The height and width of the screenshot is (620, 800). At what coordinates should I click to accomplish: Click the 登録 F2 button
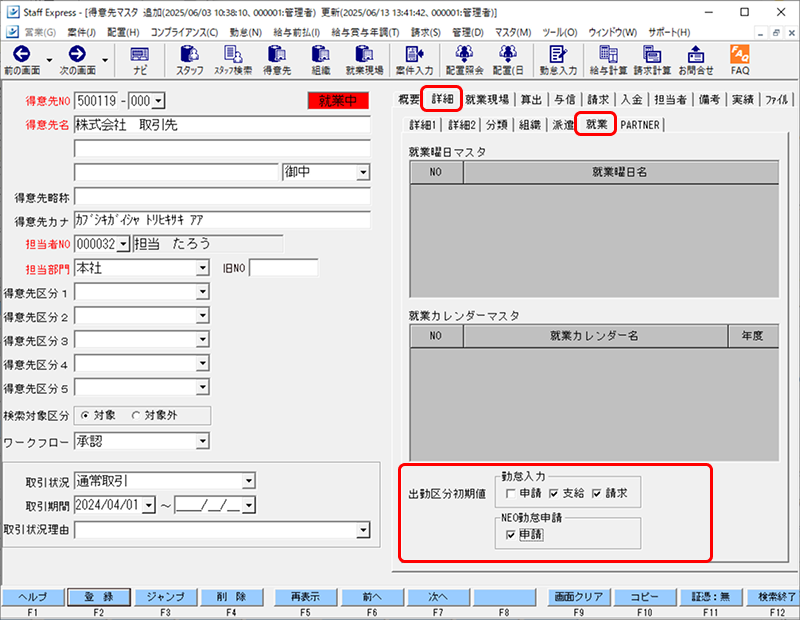point(99,597)
